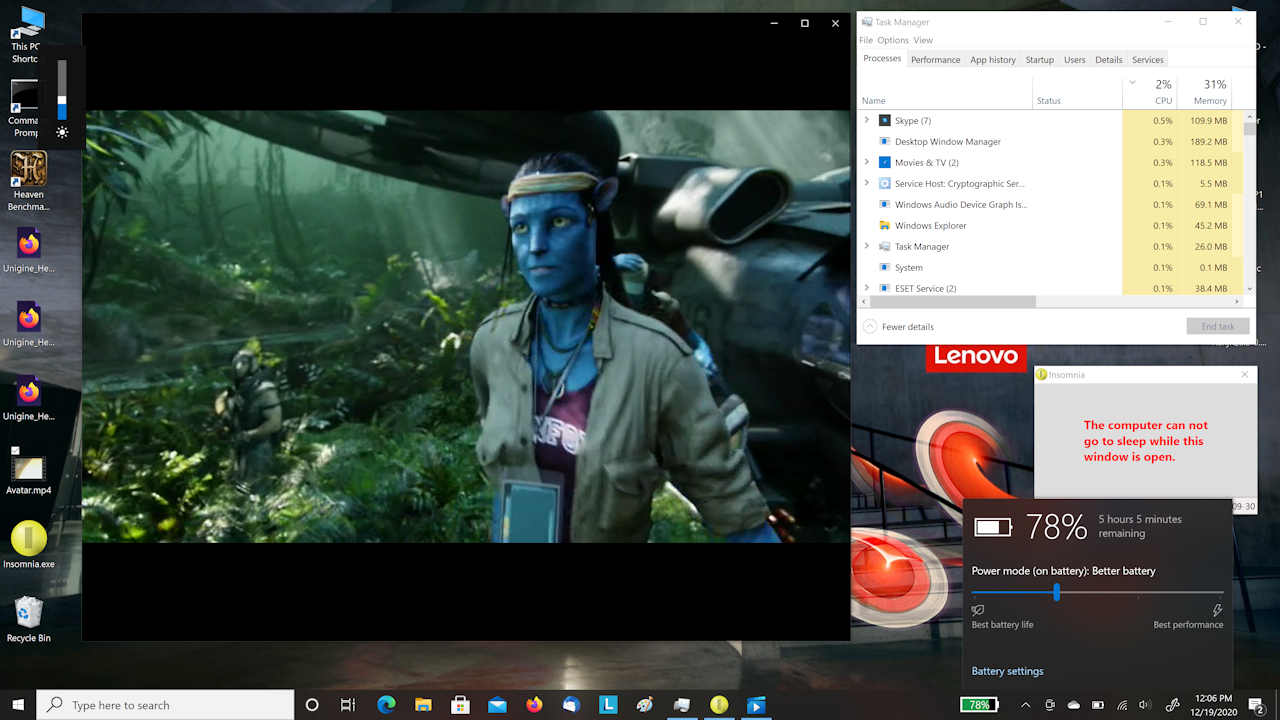This screenshot has height=720, width=1280.
Task: Open File Explorer from the taskbar
Action: pyautogui.click(x=423, y=705)
